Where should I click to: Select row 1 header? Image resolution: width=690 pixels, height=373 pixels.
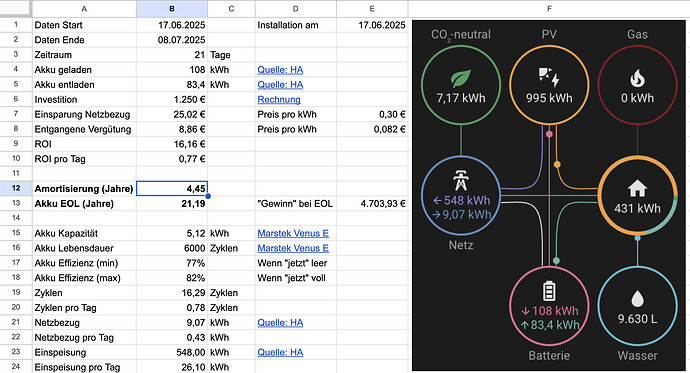coord(16,25)
